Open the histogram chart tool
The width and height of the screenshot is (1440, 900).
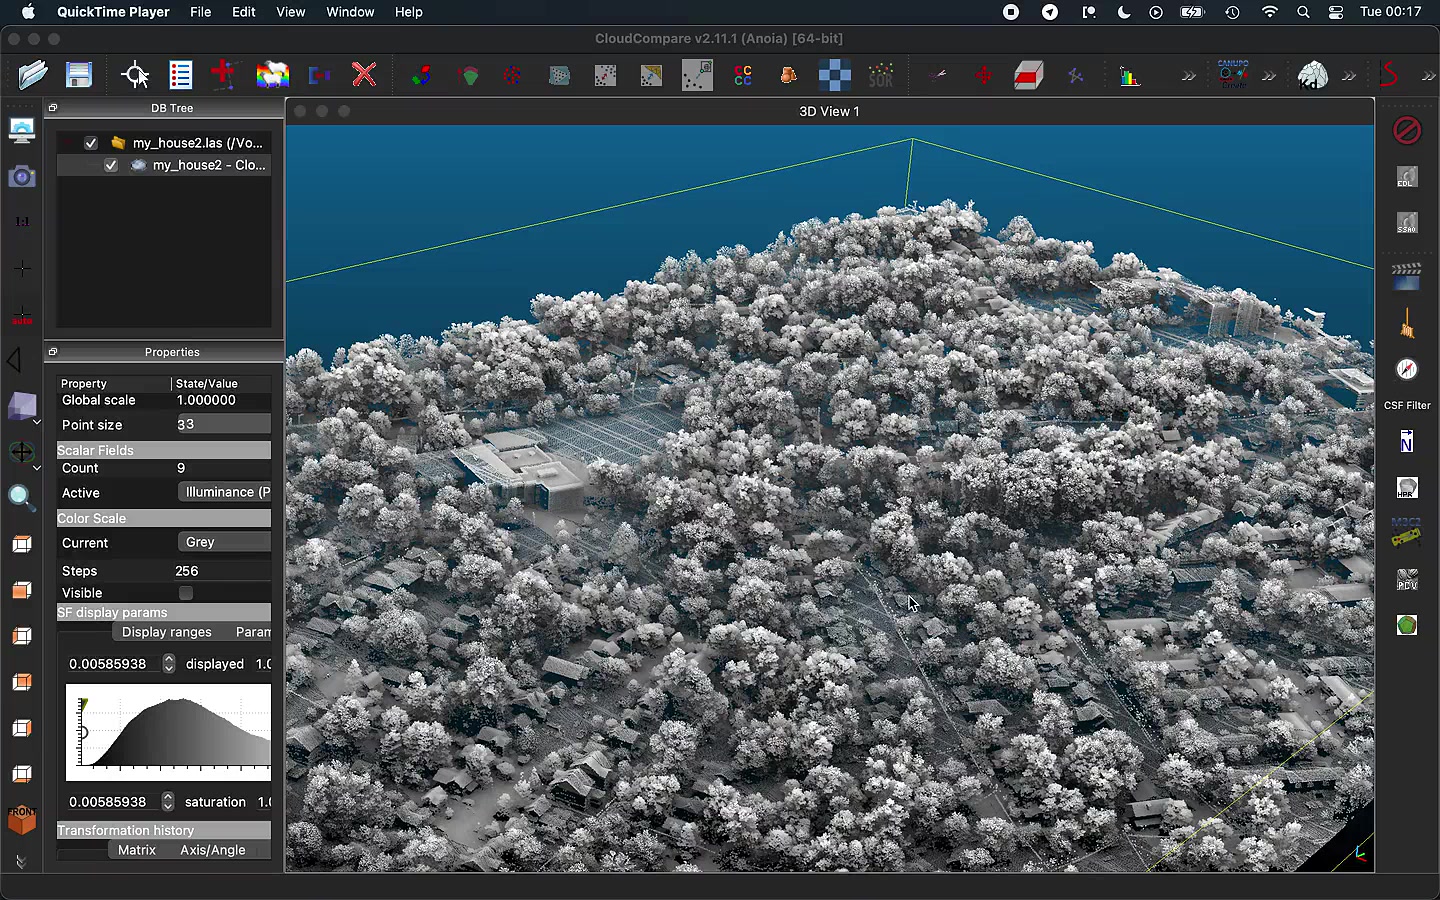pyautogui.click(x=1130, y=75)
